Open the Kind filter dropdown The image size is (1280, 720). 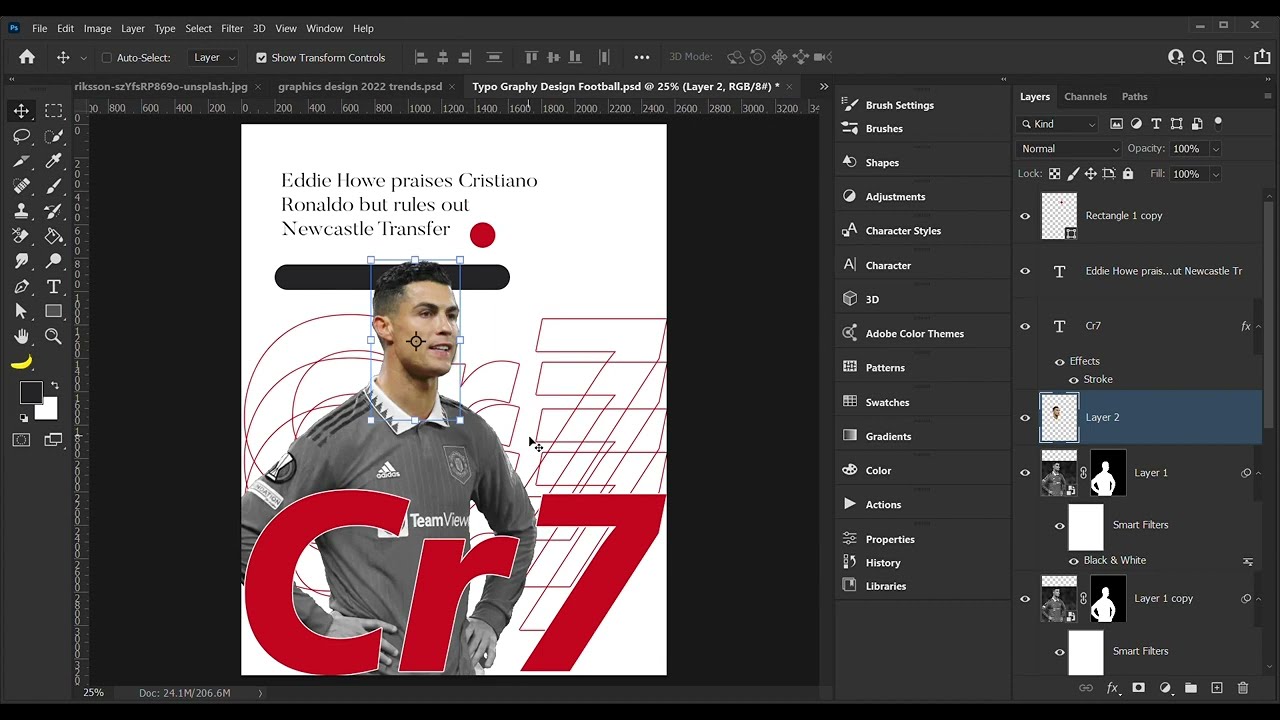1059,124
